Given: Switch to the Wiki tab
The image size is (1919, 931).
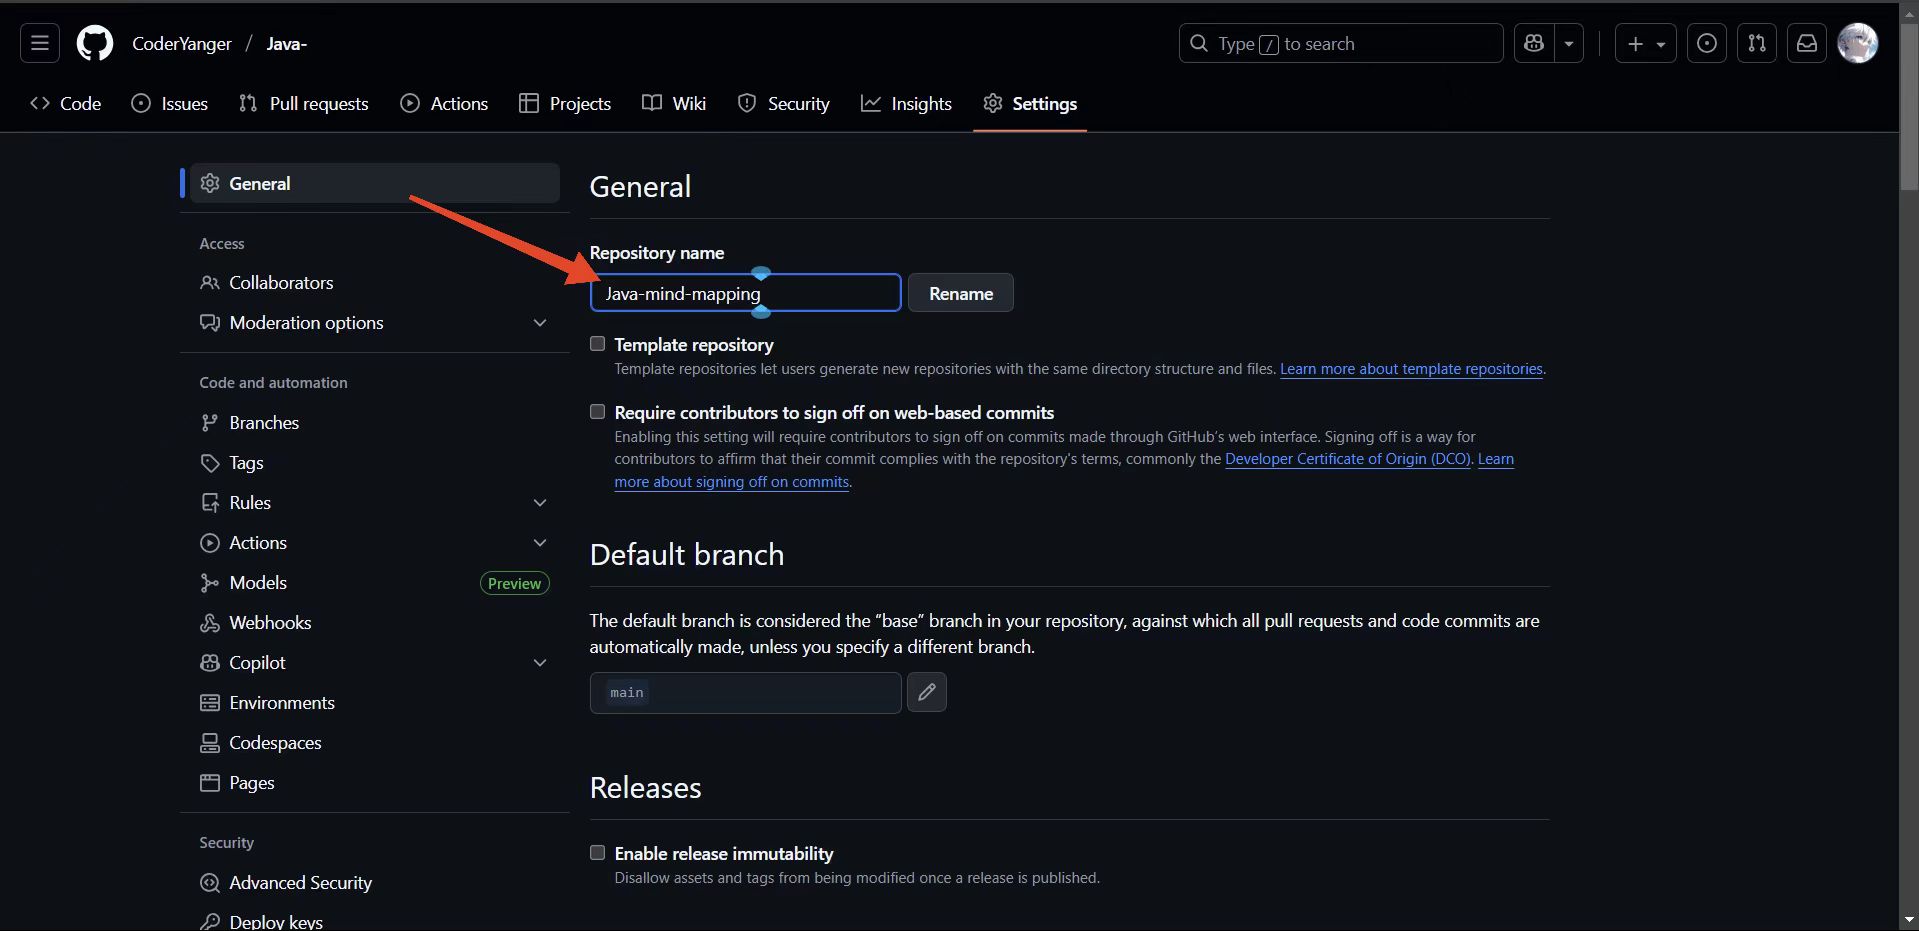Looking at the screenshot, I should click(x=674, y=103).
